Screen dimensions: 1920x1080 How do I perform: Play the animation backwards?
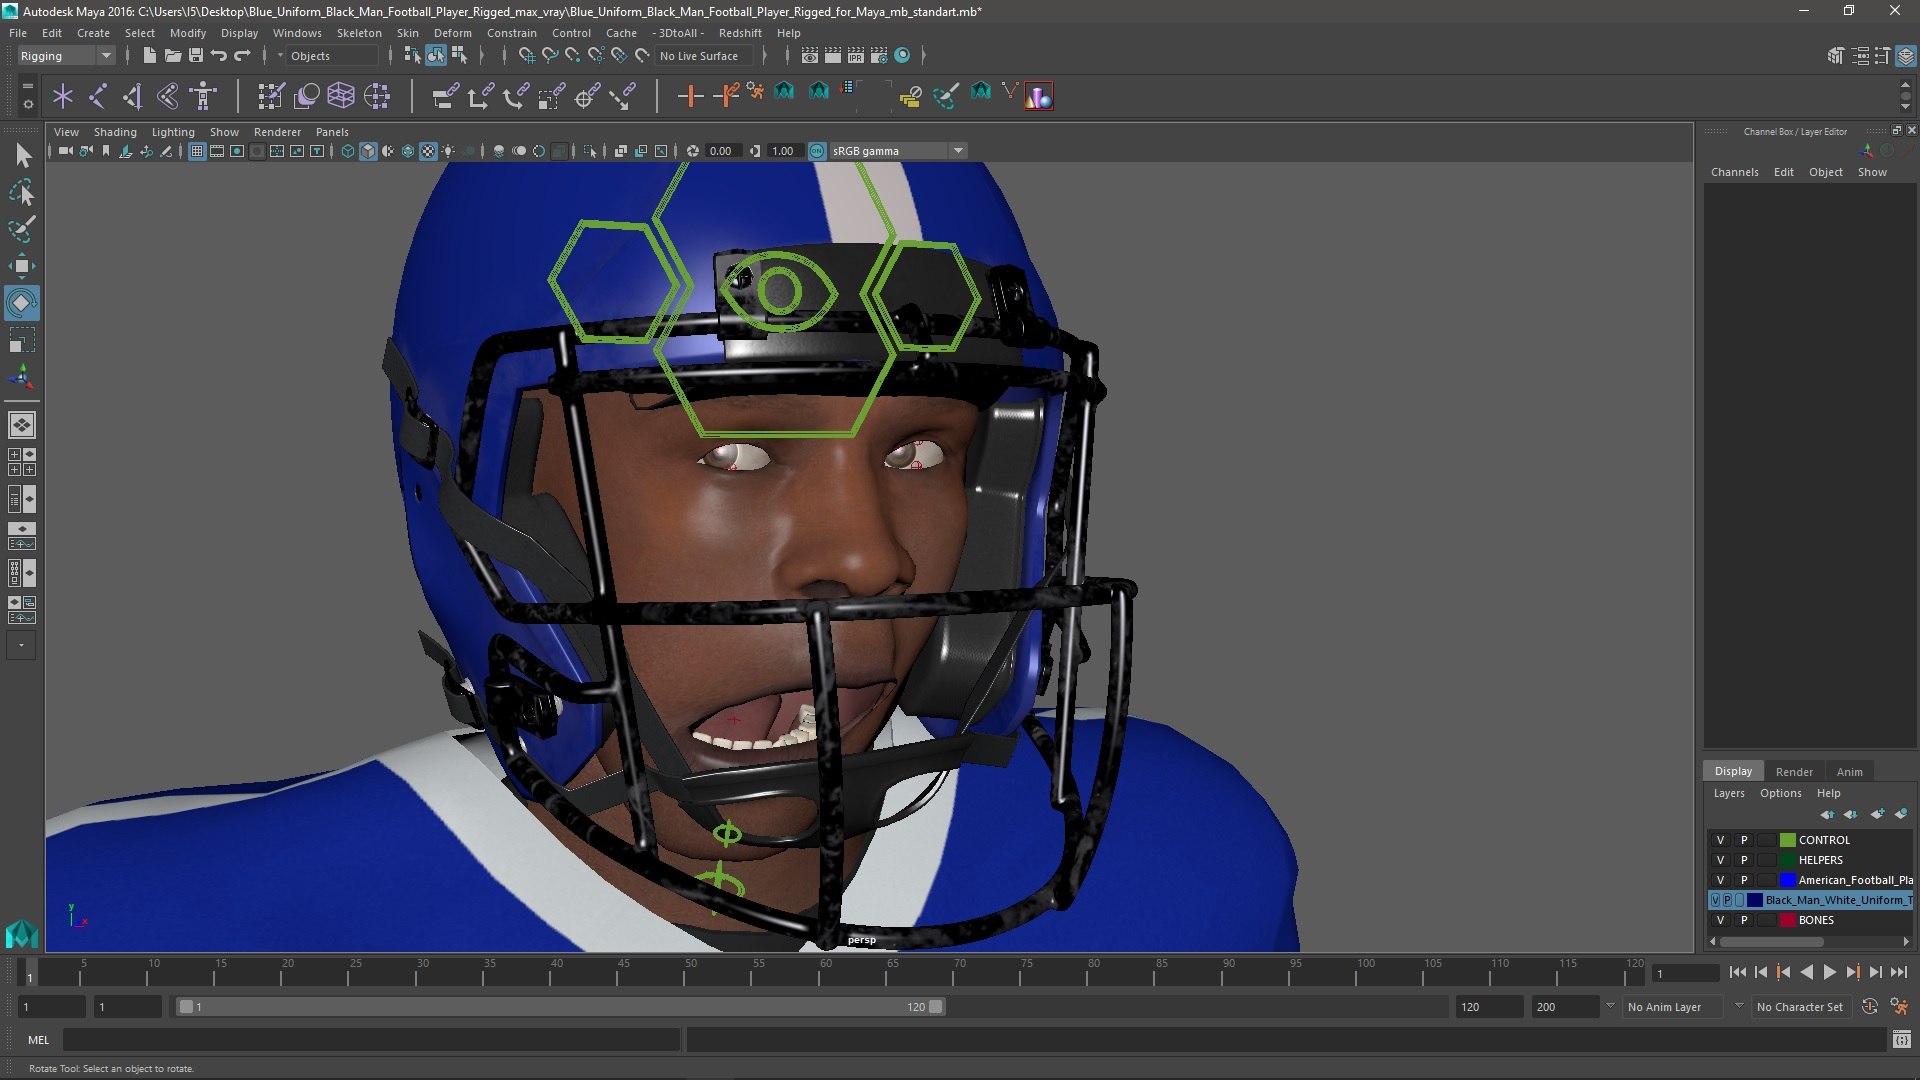pos(1806,972)
